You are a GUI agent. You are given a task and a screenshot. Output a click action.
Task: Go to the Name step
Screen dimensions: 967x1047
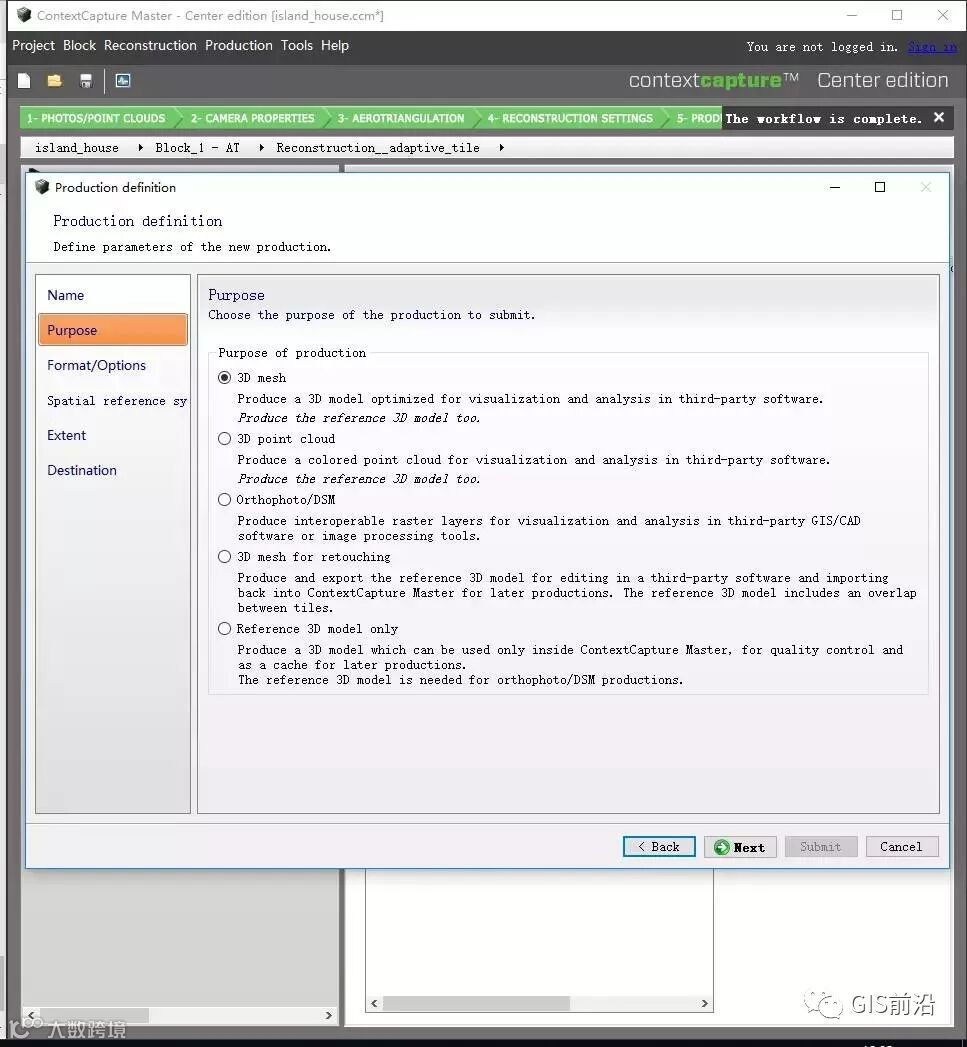click(x=113, y=295)
